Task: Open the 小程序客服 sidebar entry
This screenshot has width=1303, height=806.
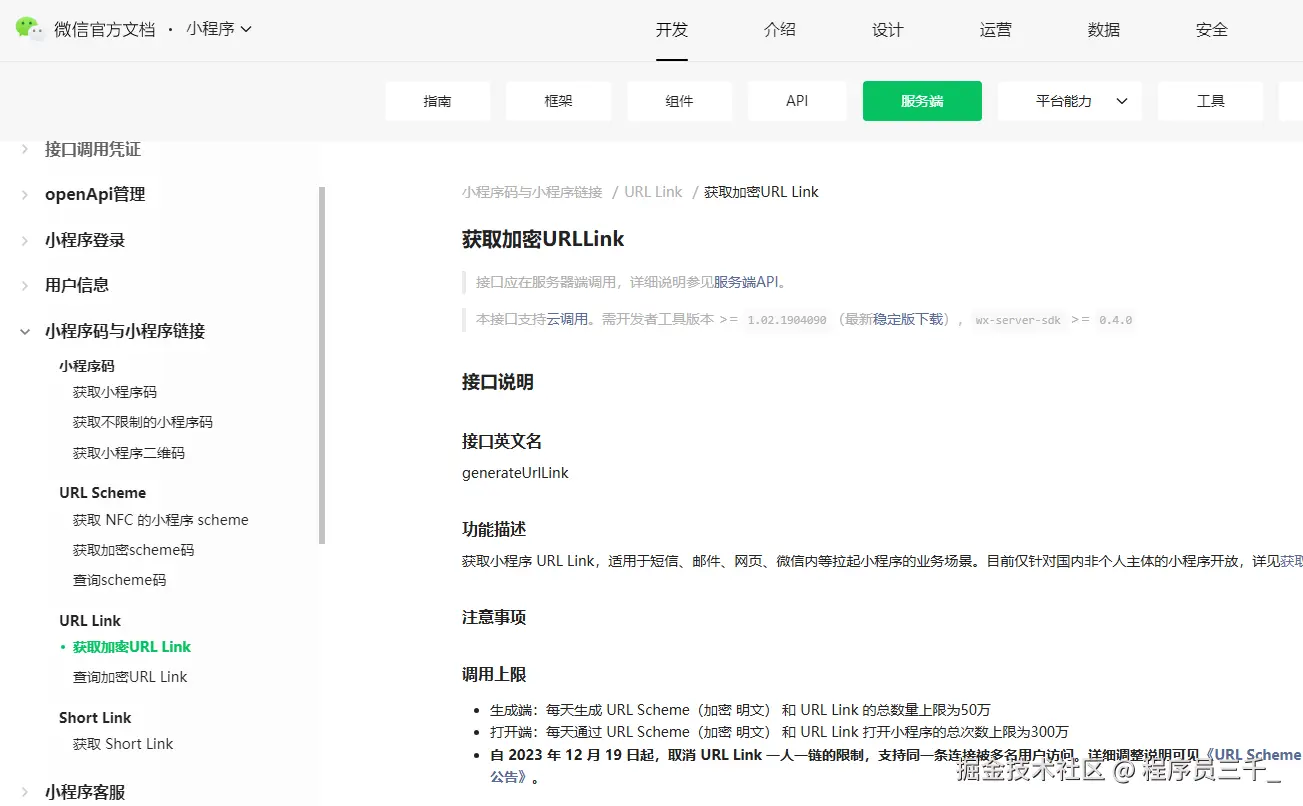Action: click(85, 792)
